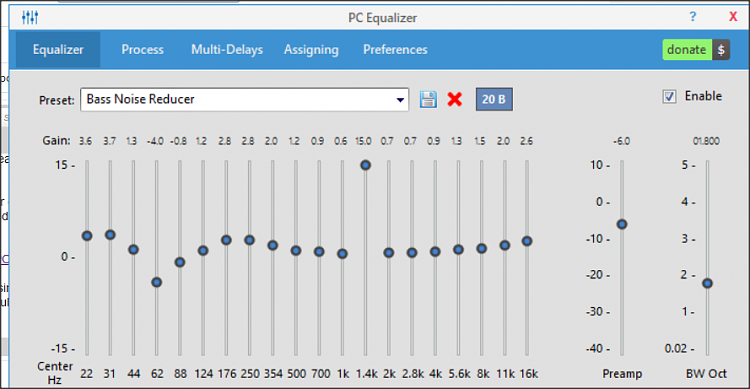
Task: Click the Preamp value -6.0
Action: [x=621, y=141]
